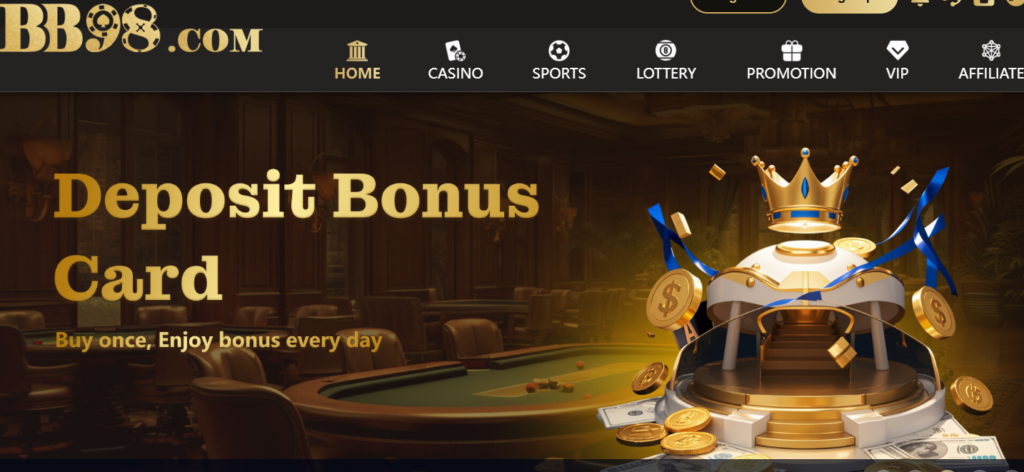Image resolution: width=1024 pixels, height=472 pixels.
Task: Open the Affiliate network icon
Action: point(991,51)
